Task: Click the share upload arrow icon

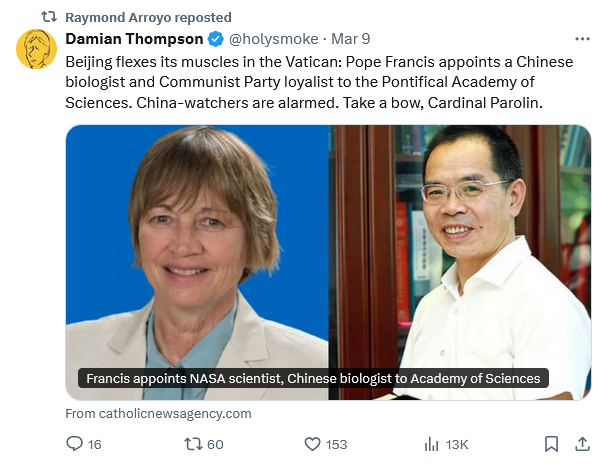Action: point(582,444)
